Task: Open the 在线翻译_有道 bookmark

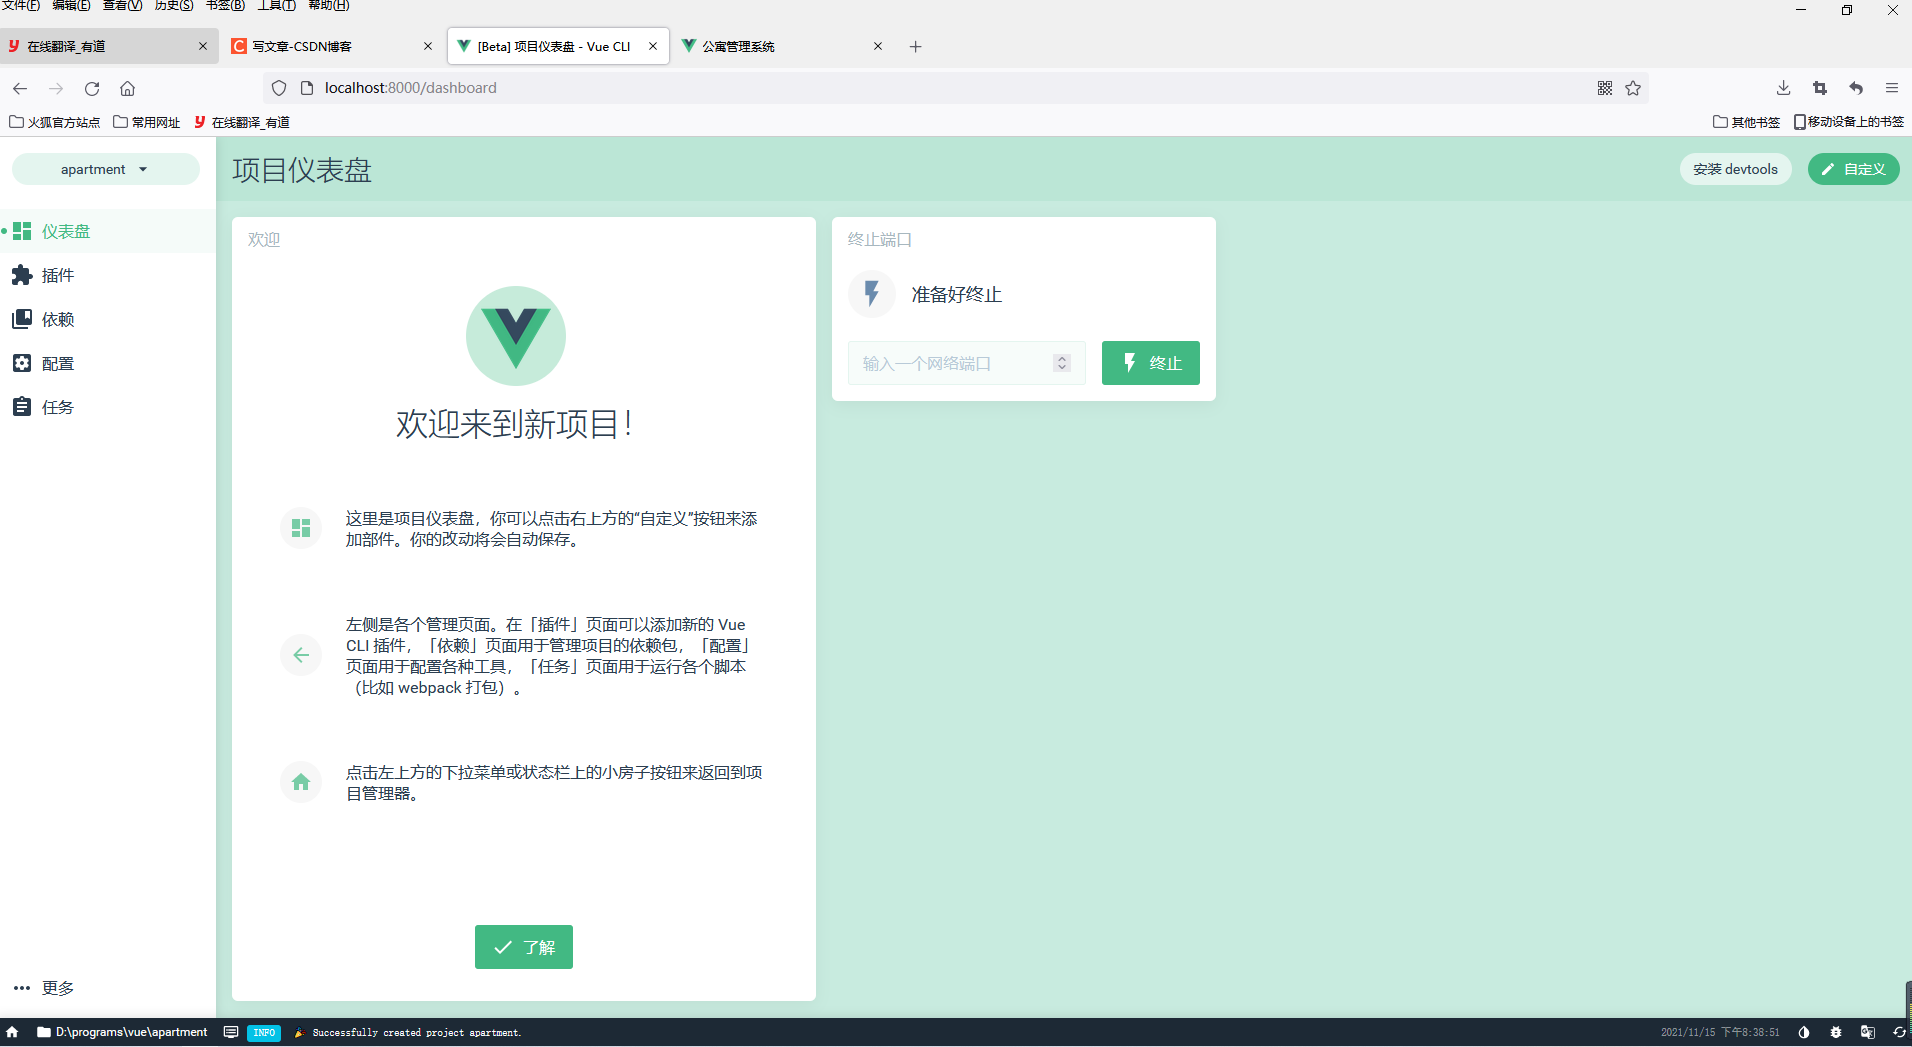Action: [x=242, y=122]
